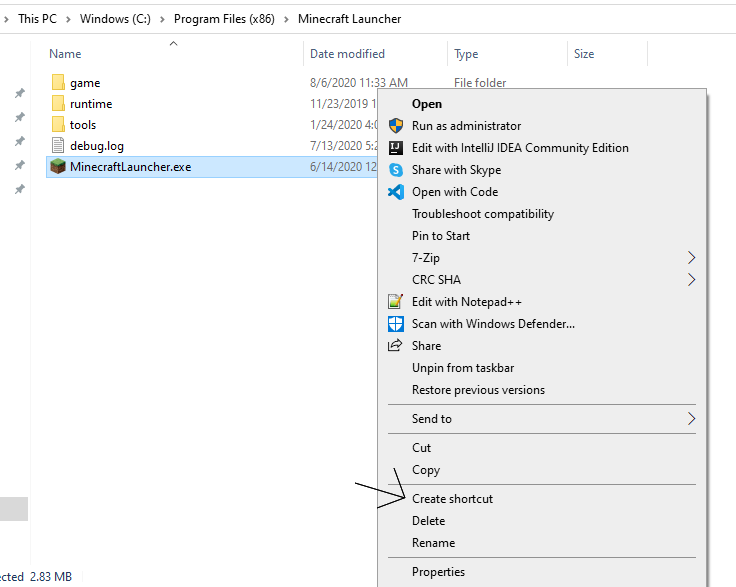Open Properties from the context menu
736x587 pixels.
pos(438,572)
